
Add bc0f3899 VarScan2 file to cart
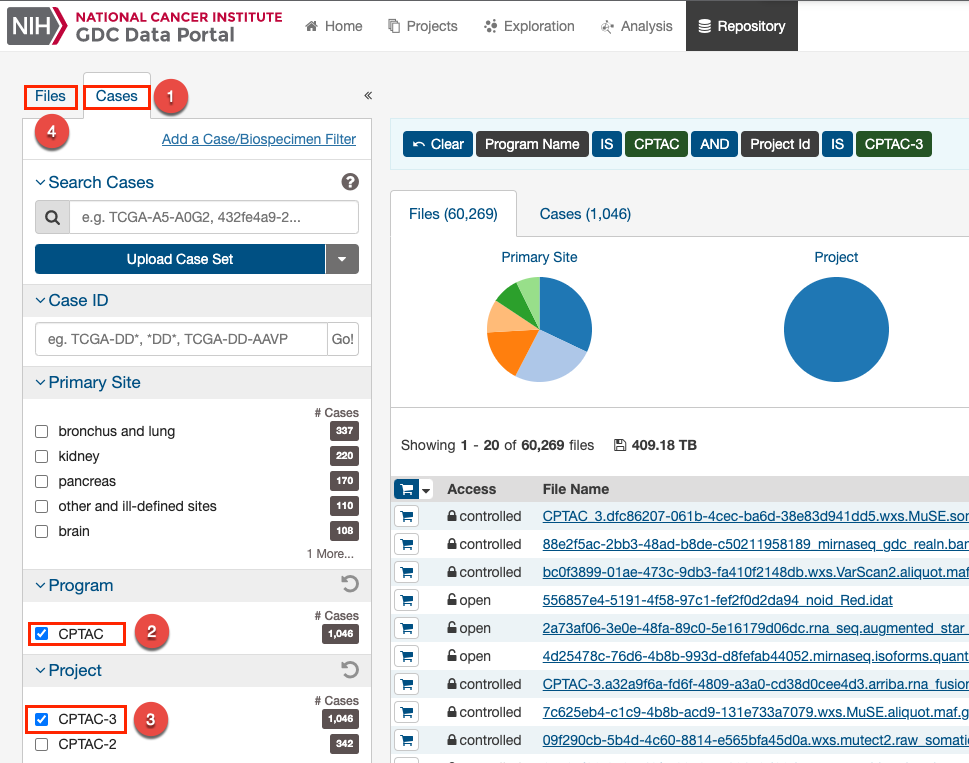[407, 572]
